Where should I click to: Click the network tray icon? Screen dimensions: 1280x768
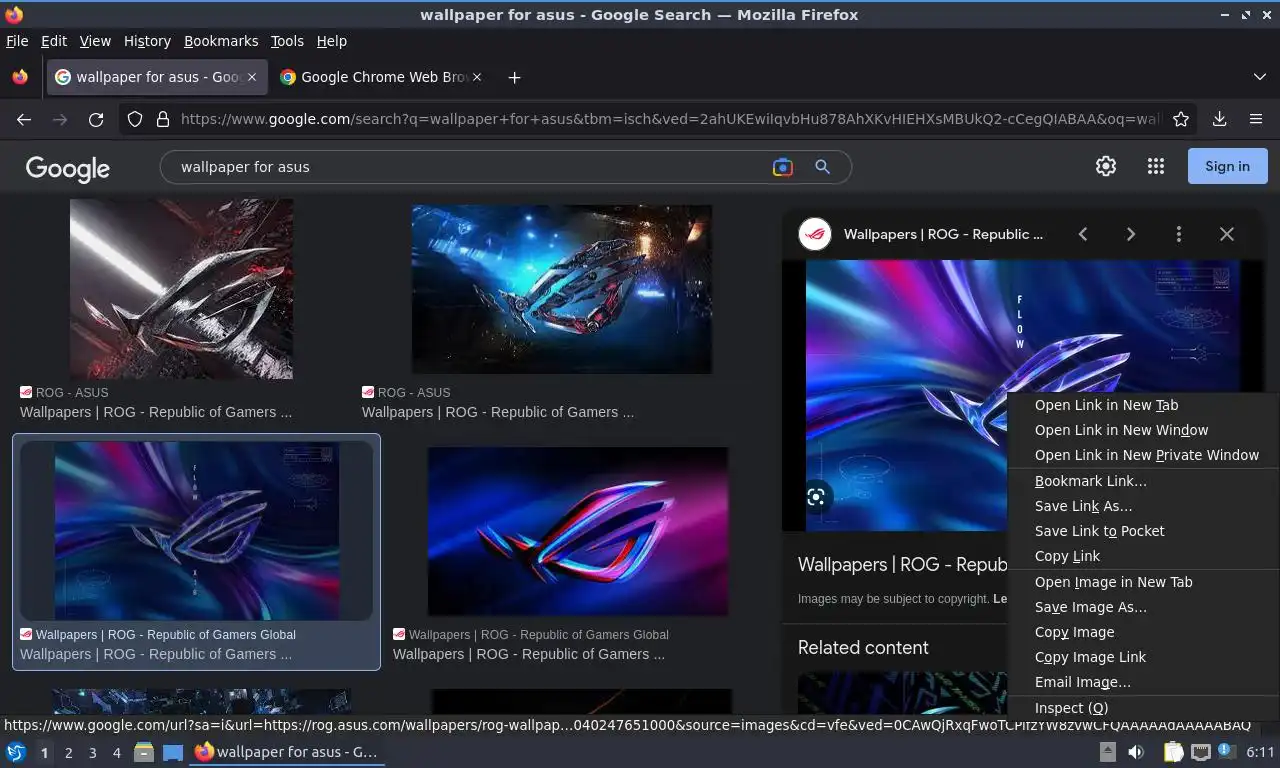1200,752
